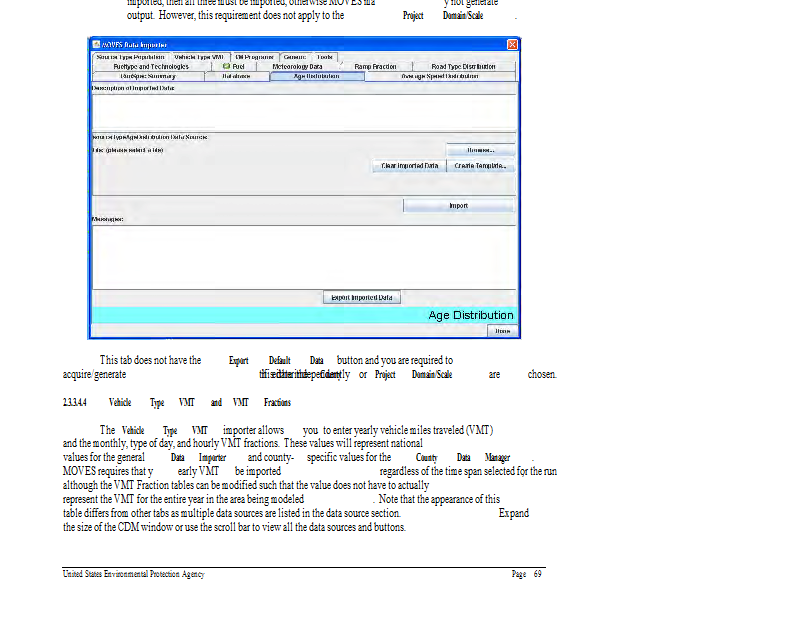Switch to Fueltype and Technologies tab
The width and height of the screenshot is (800, 618).
tap(150, 66)
